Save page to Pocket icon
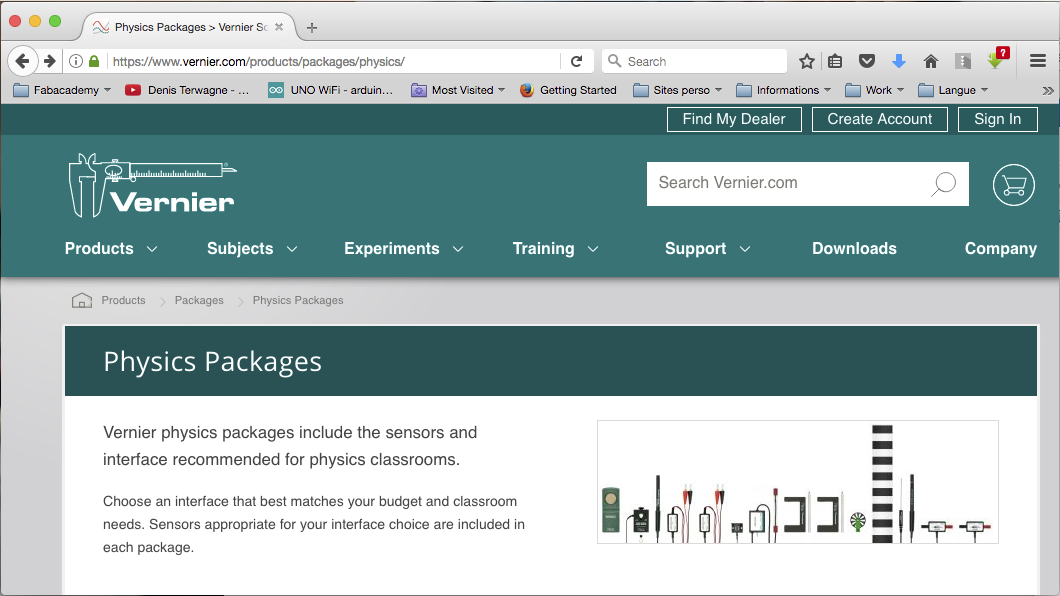Image resolution: width=1060 pixels, height=596 pixels. point(867,61)
